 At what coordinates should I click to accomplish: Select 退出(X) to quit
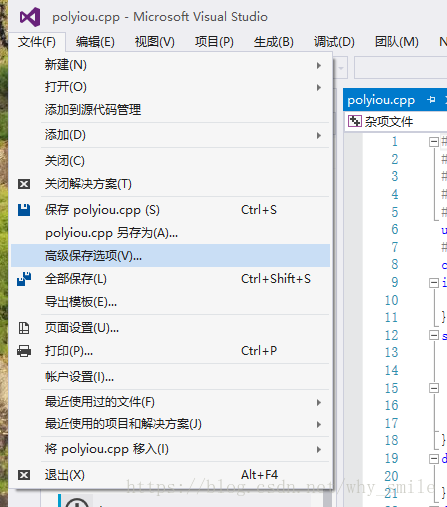click(x=170, y=475)
